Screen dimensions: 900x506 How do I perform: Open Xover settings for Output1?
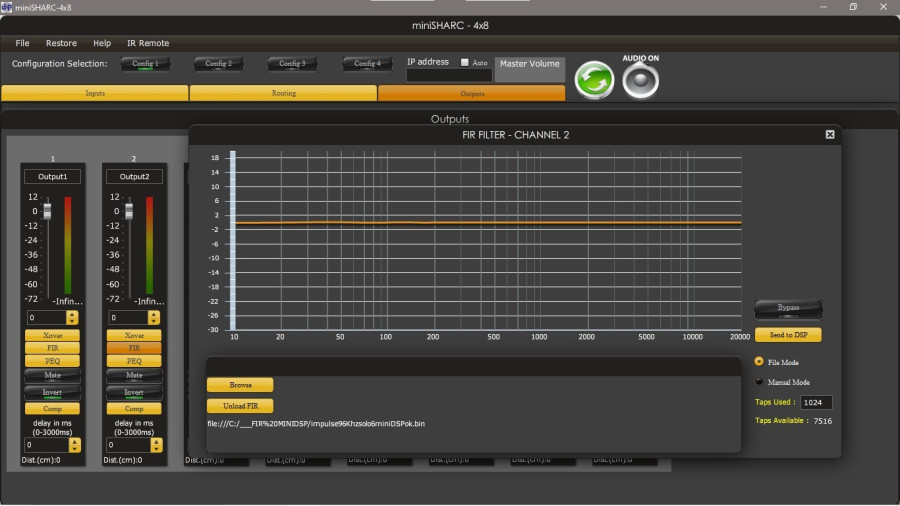tap(52, 335)
